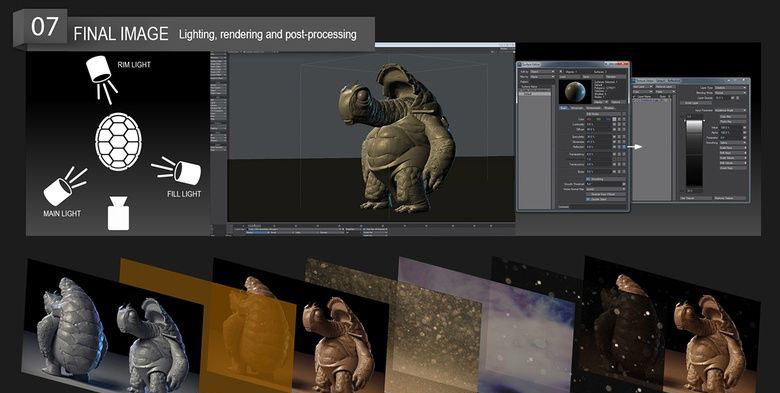Click the Reflection texture T button

coord(624,147)
